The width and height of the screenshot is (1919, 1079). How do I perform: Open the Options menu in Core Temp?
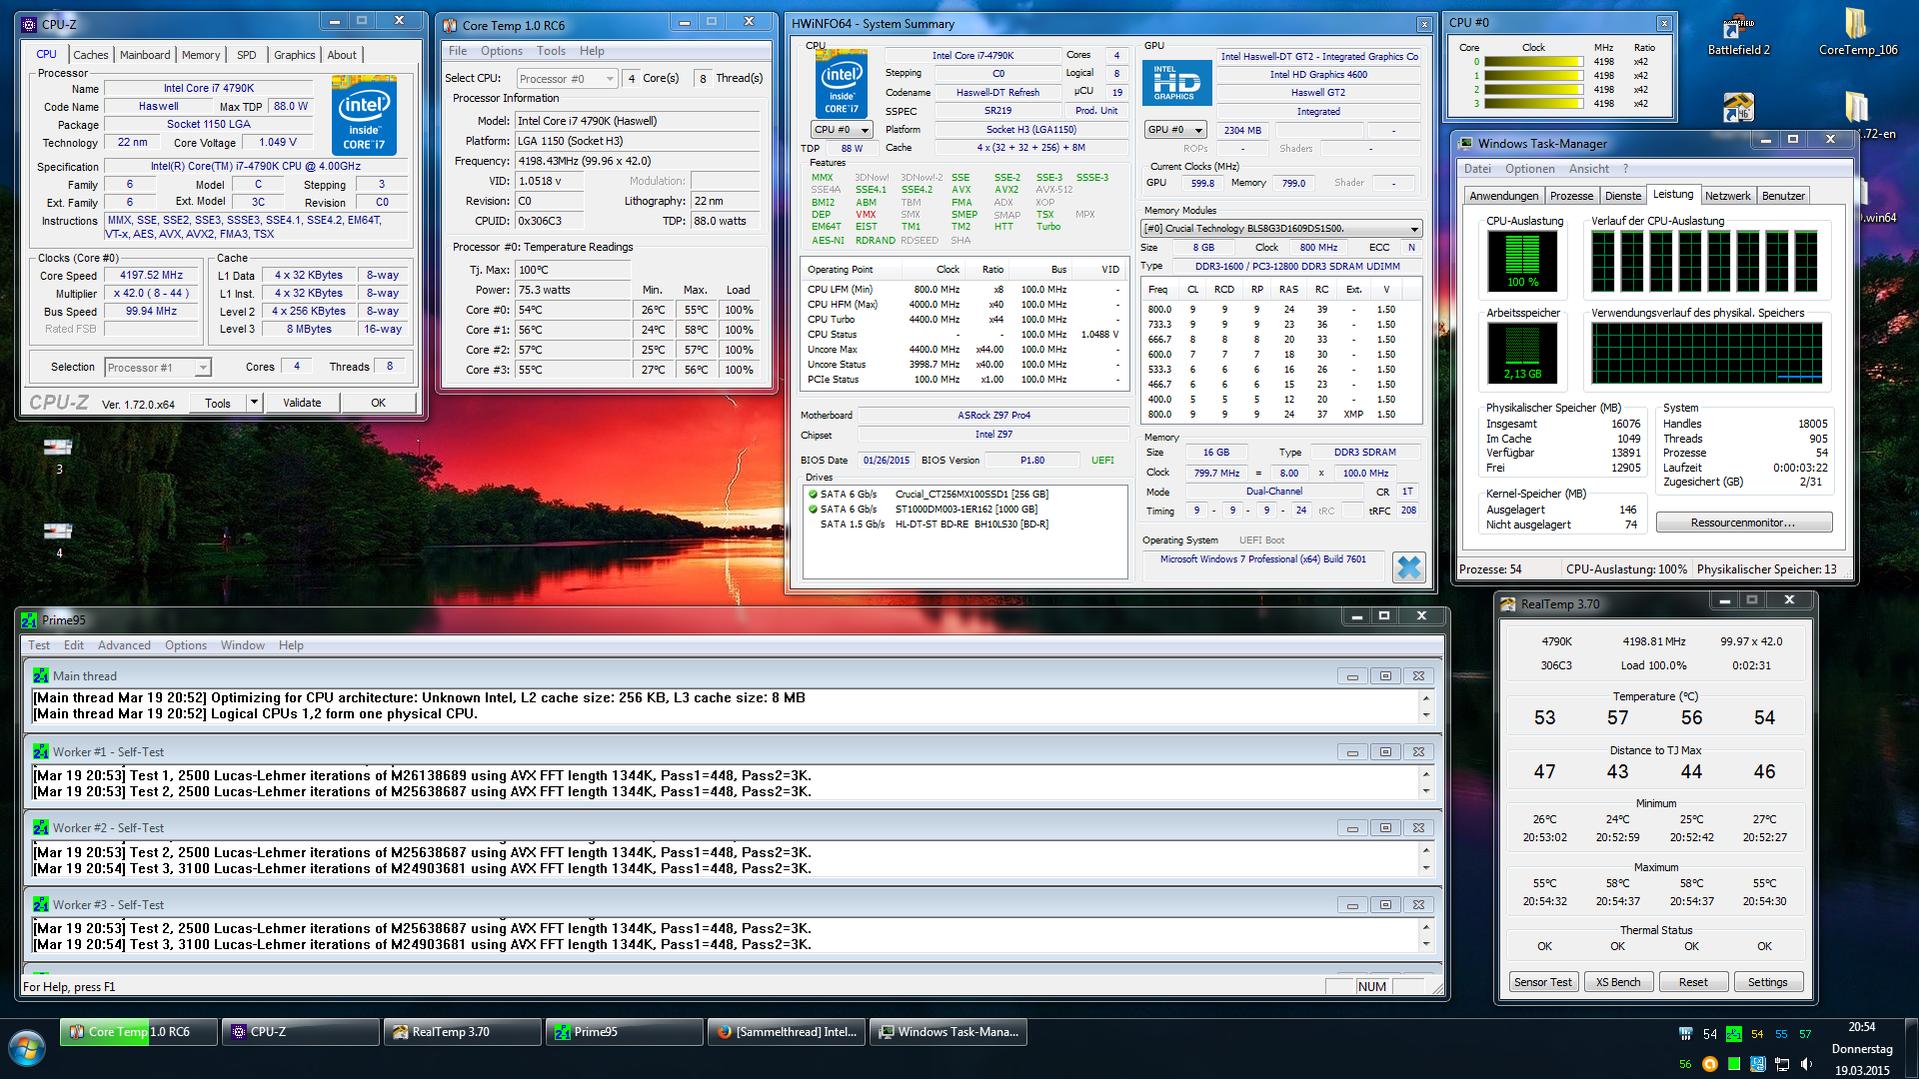[501, 51]
